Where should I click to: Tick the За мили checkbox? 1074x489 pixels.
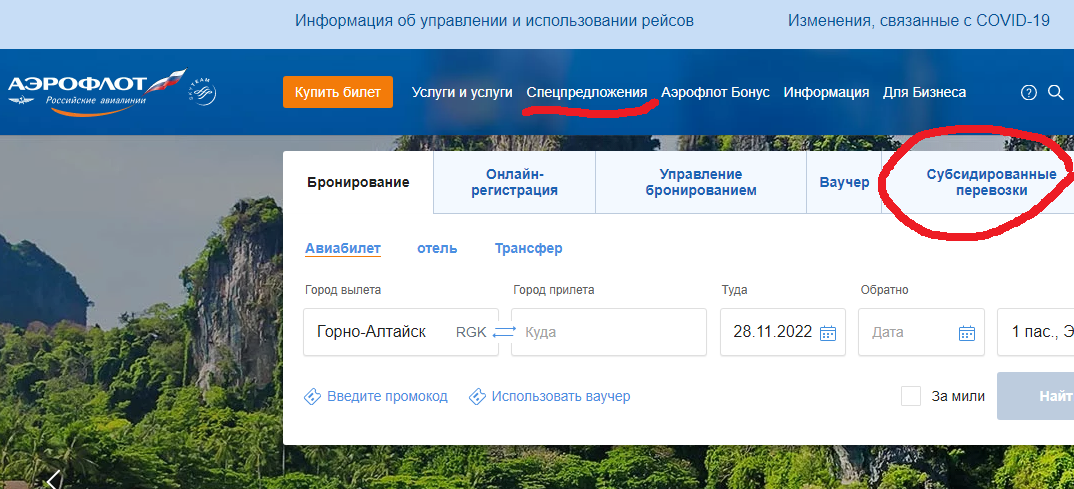(x=911, y=396)
